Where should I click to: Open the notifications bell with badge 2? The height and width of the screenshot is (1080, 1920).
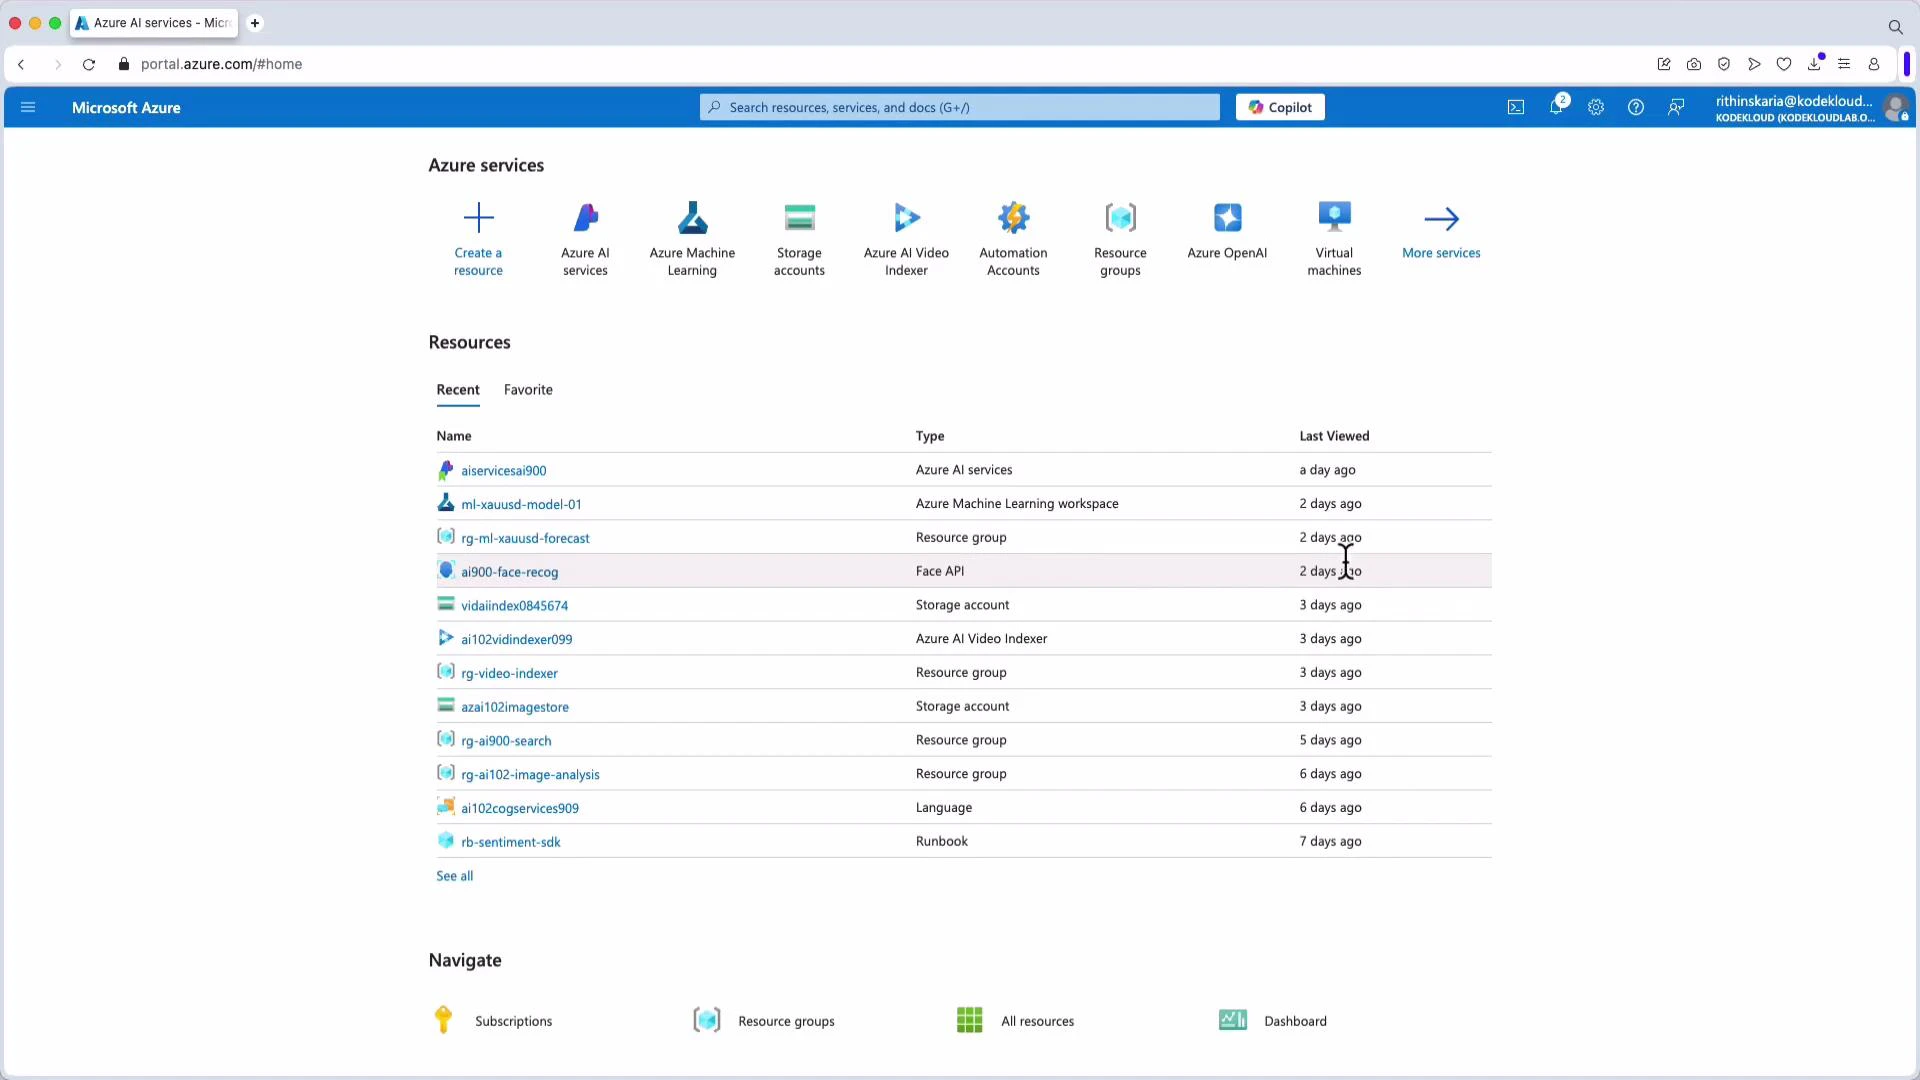pyautogui.click(x=1557, y=107)
